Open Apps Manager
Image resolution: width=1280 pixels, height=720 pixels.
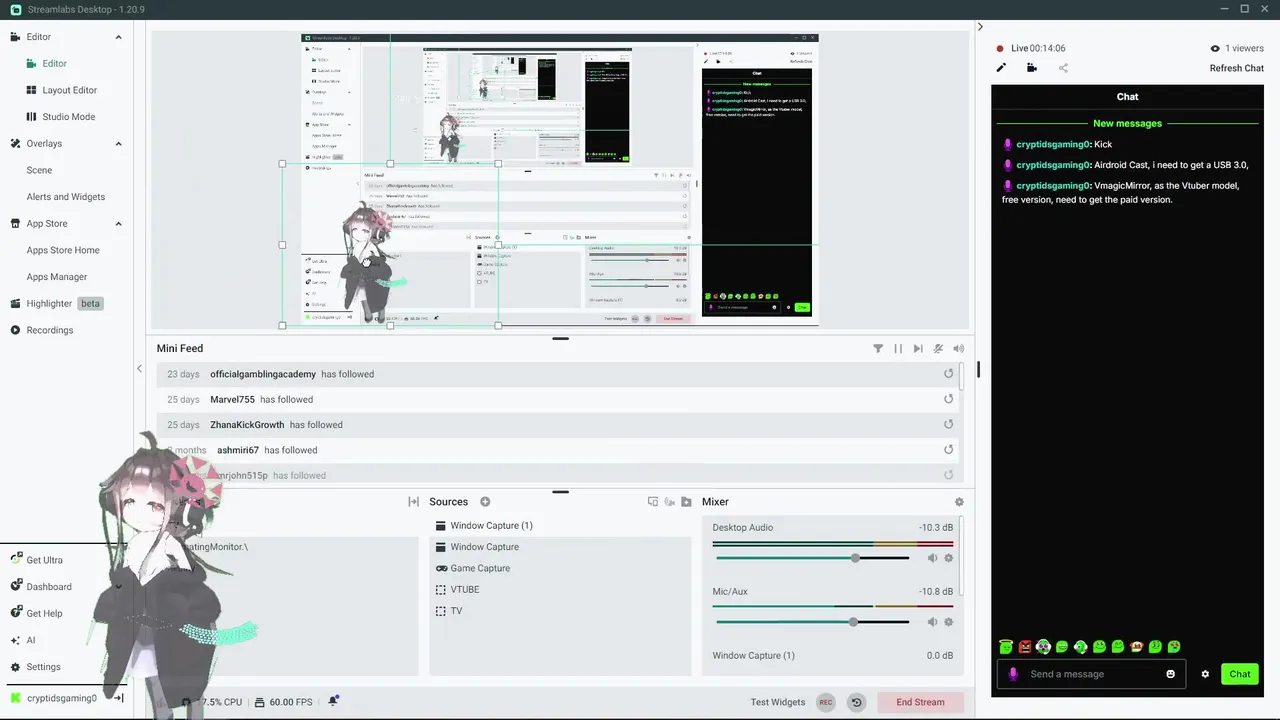57,277
